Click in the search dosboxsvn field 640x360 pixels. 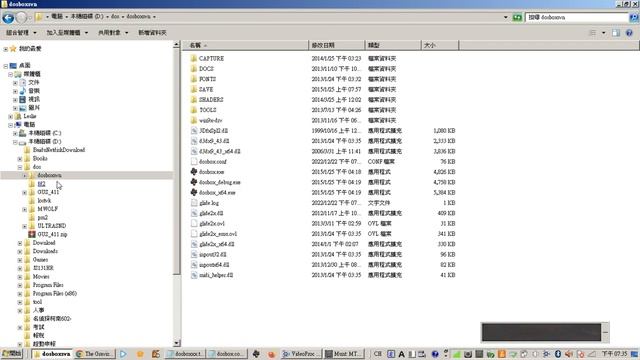(577, 17)
